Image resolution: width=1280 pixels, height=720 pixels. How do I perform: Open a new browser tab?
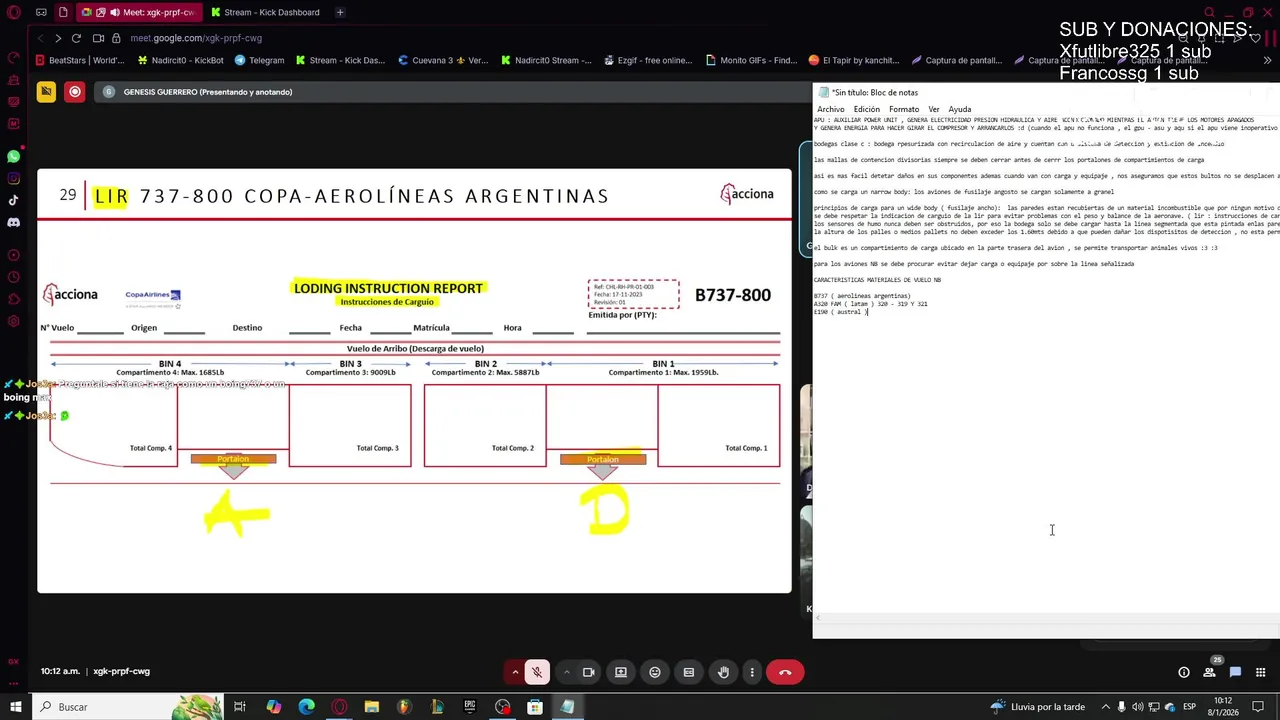click(340, 13)
